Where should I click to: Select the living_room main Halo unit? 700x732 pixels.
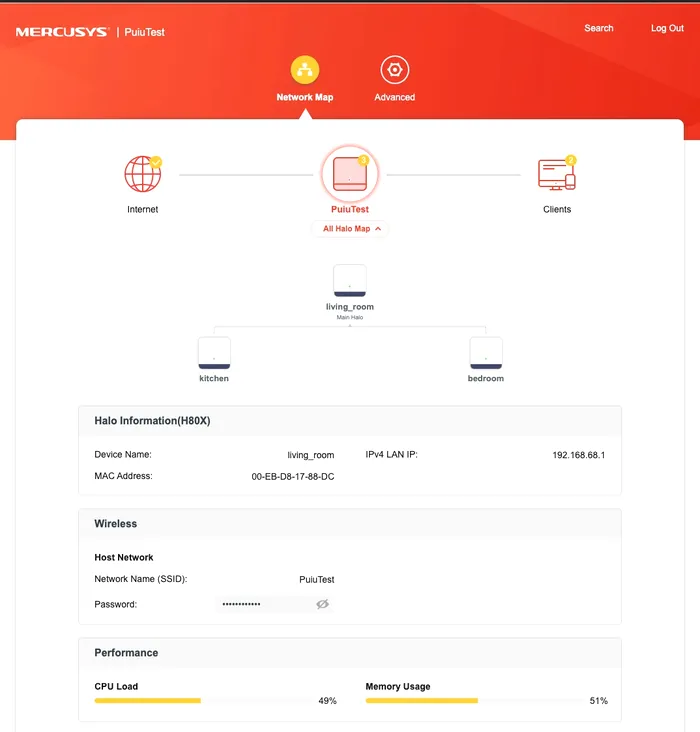pyautogui.click(x=350, y=280)
